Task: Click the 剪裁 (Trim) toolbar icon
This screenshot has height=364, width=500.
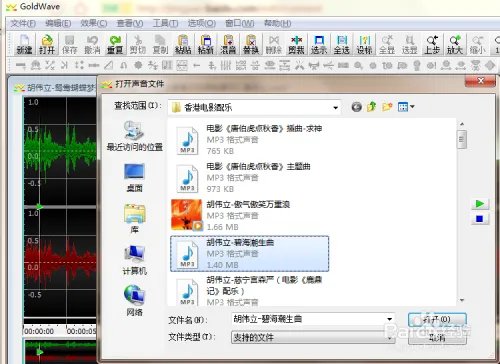Action: (296, 44)
